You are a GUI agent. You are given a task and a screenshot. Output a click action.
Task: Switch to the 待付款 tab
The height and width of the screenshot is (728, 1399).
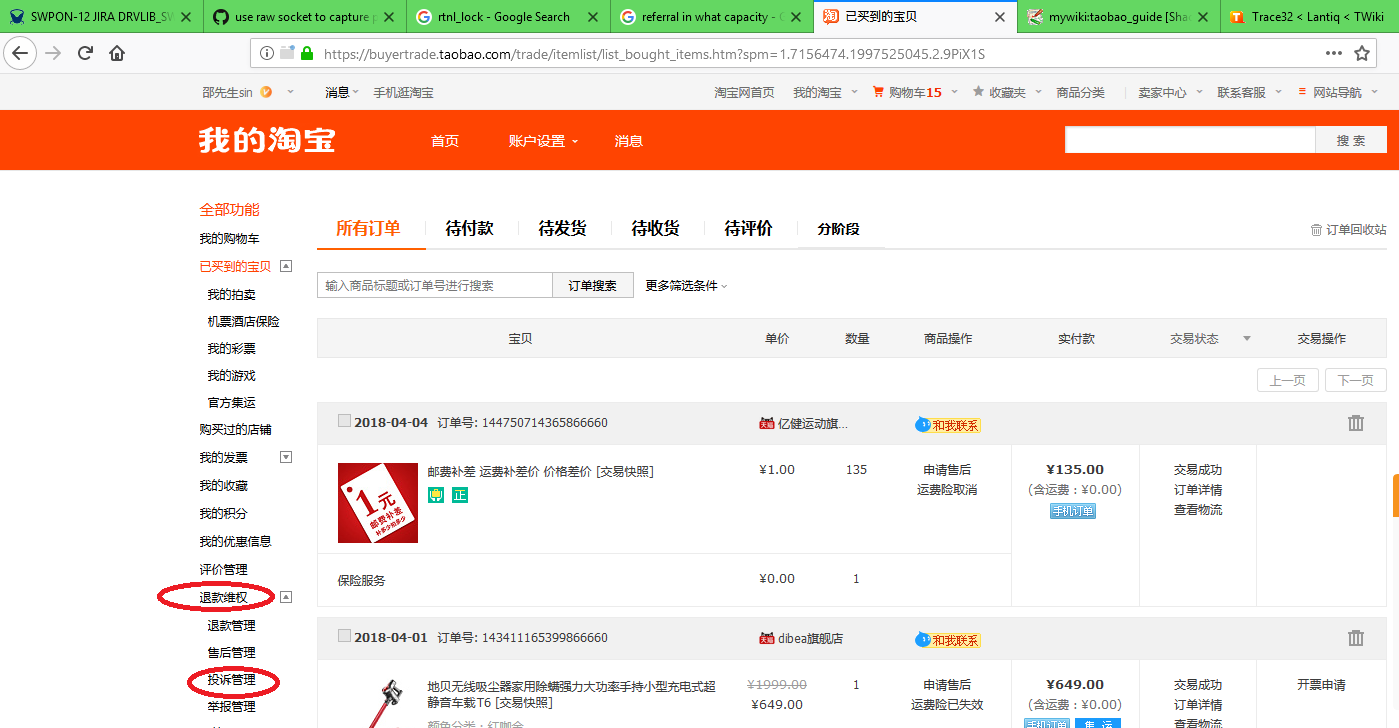tap(469, 227)
